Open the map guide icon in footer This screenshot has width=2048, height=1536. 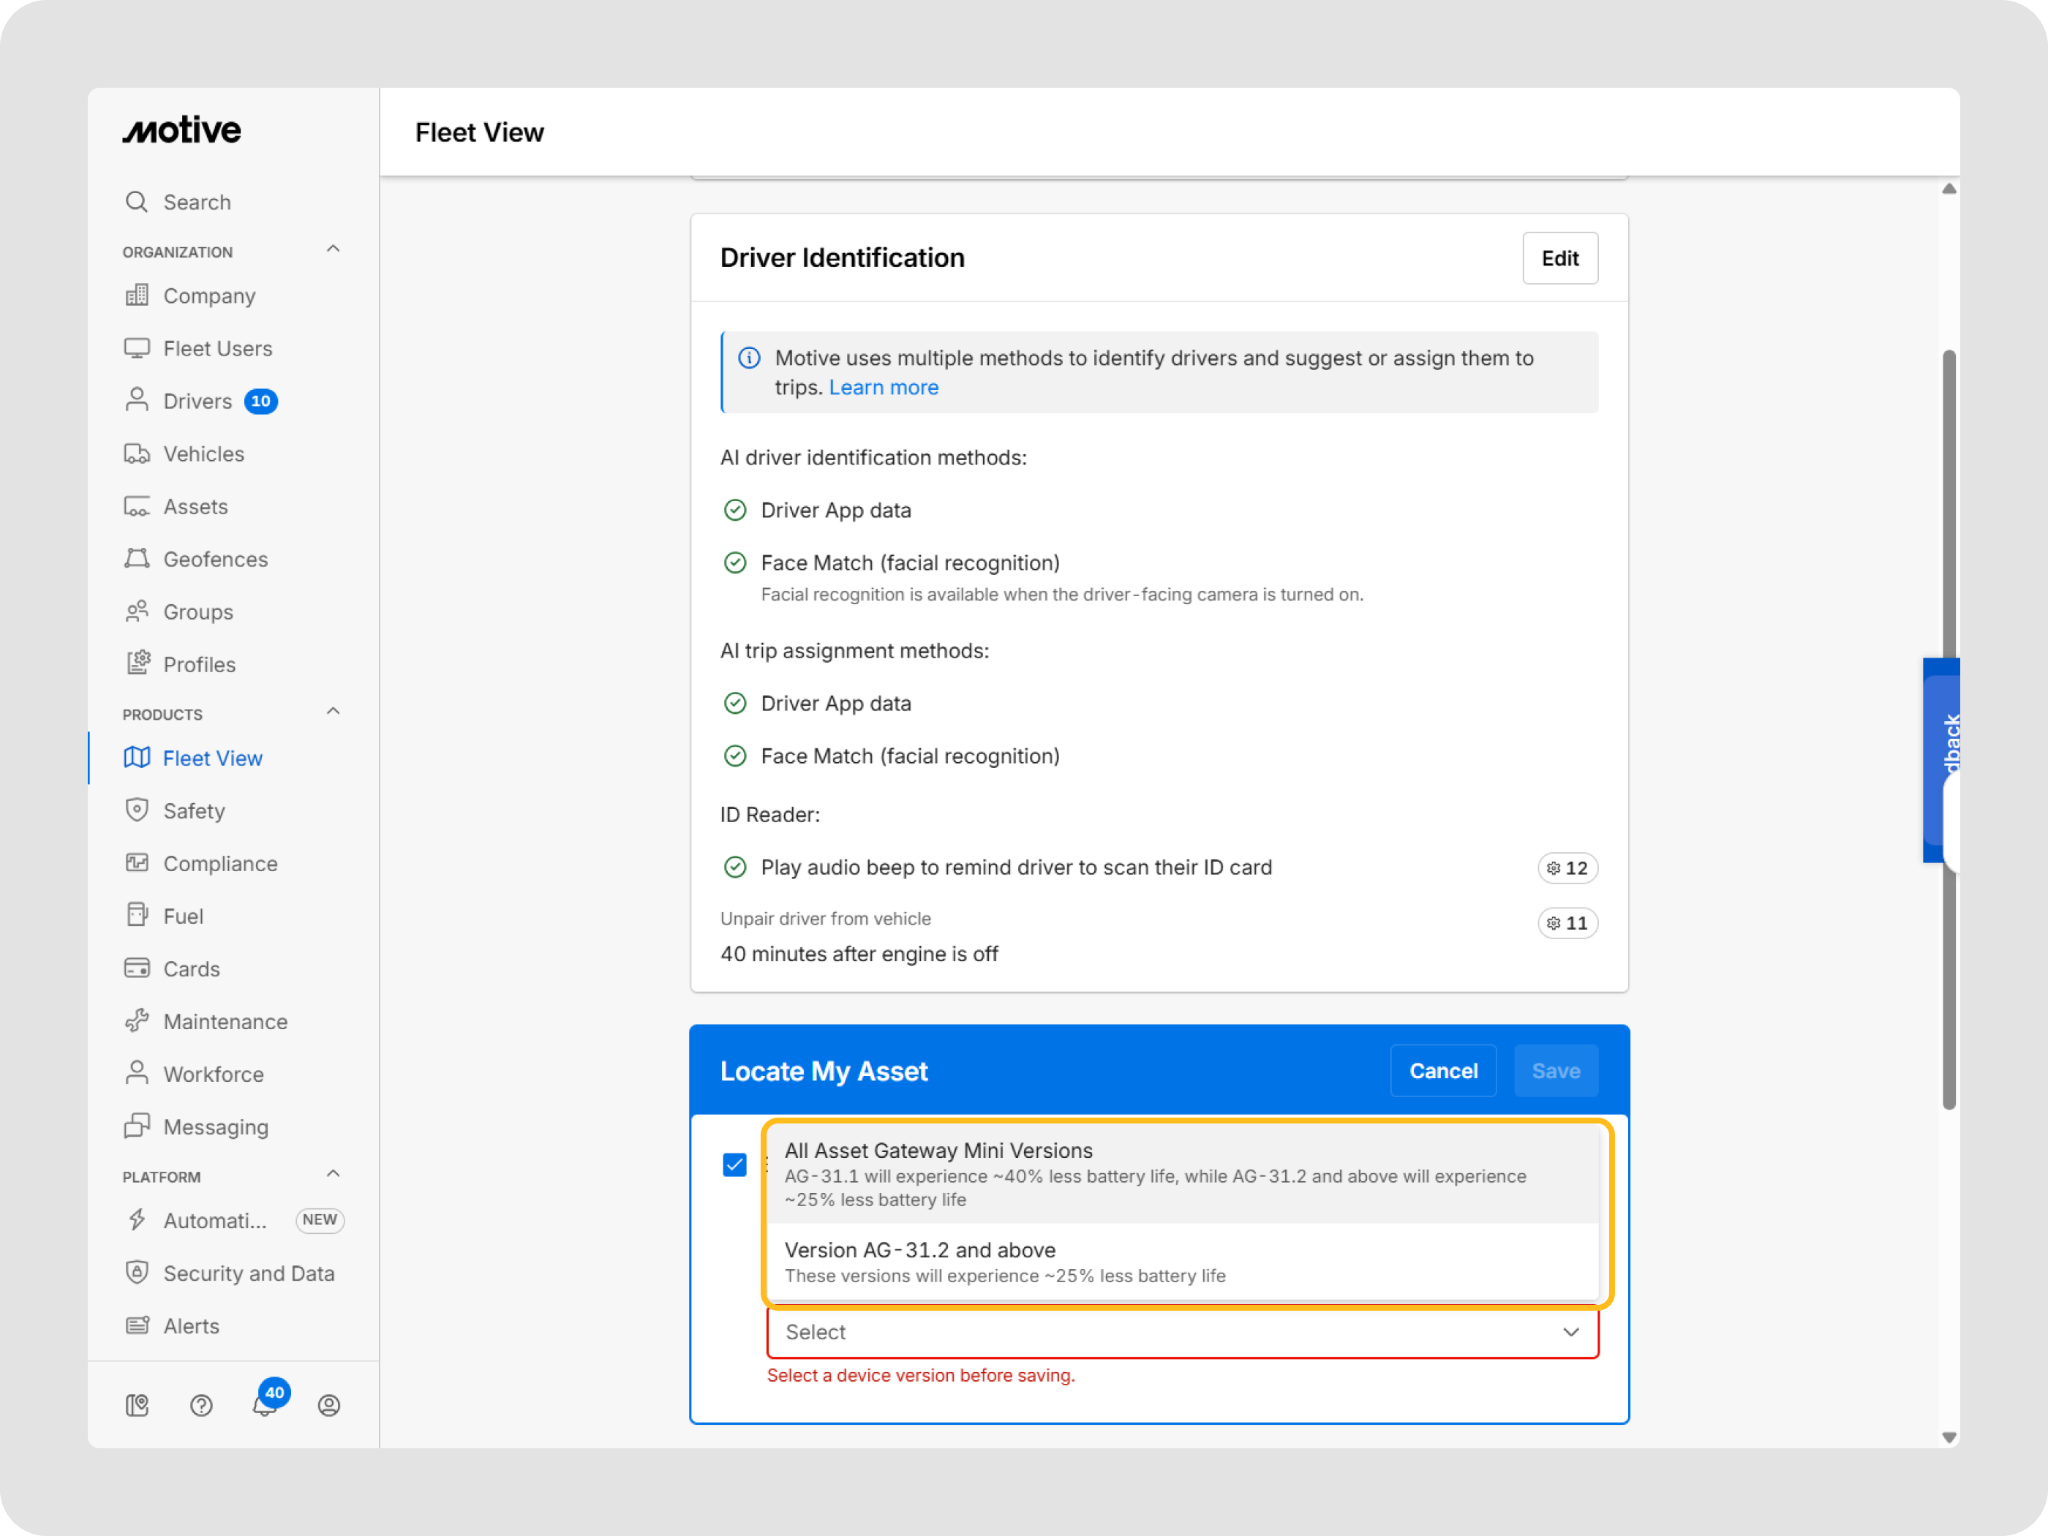click(137, 1406)
